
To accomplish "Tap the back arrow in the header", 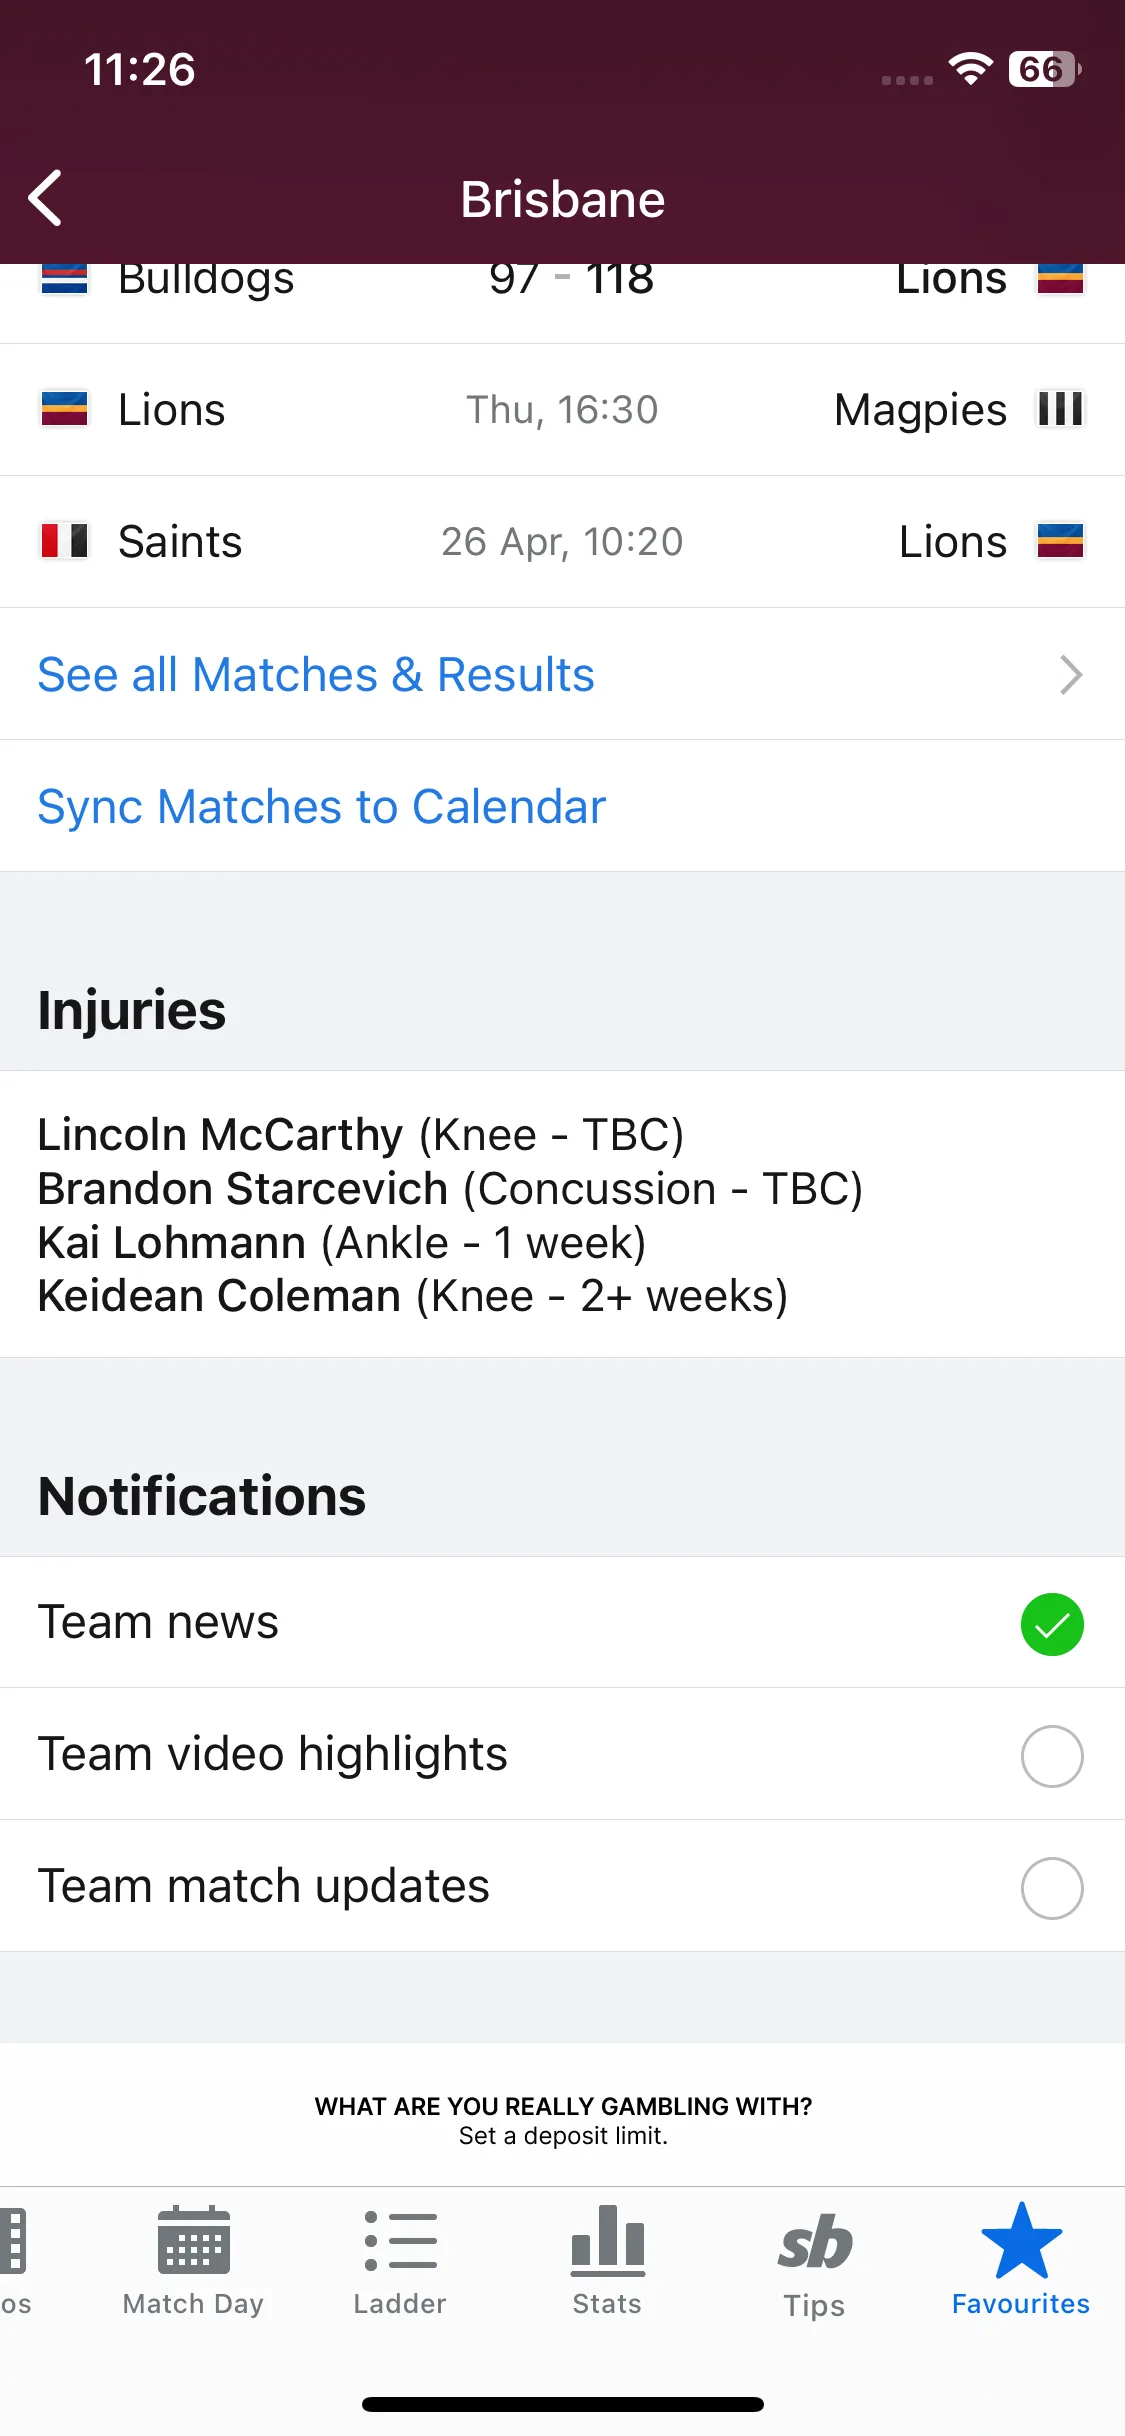I will (x=46, y=198).
